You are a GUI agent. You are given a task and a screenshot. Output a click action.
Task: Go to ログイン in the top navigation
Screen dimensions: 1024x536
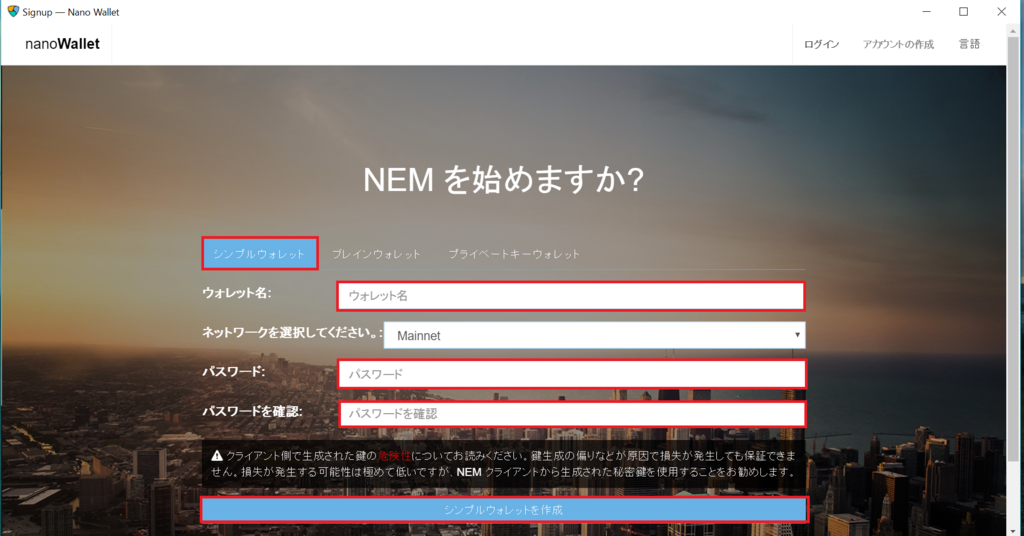pyautogui.click(x=821, y=44)
